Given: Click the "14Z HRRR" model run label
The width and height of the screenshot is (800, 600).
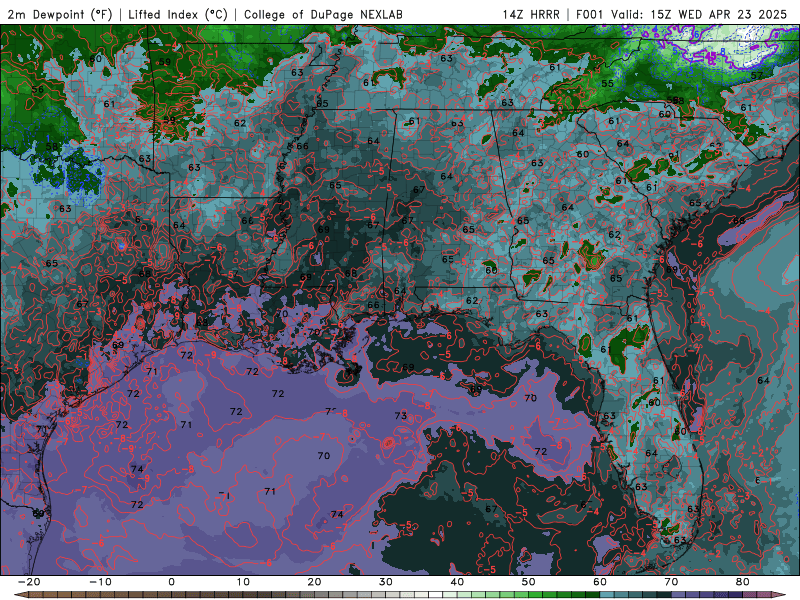Looking at the screenshot, I should click(531, 14).
